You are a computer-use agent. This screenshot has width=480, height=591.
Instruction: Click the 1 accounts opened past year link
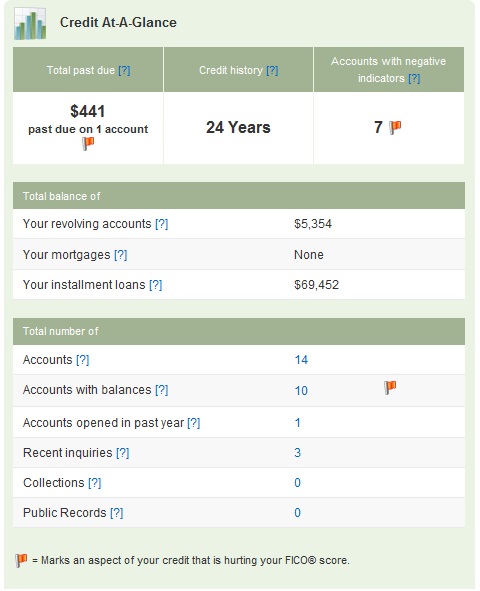[298, 423]
